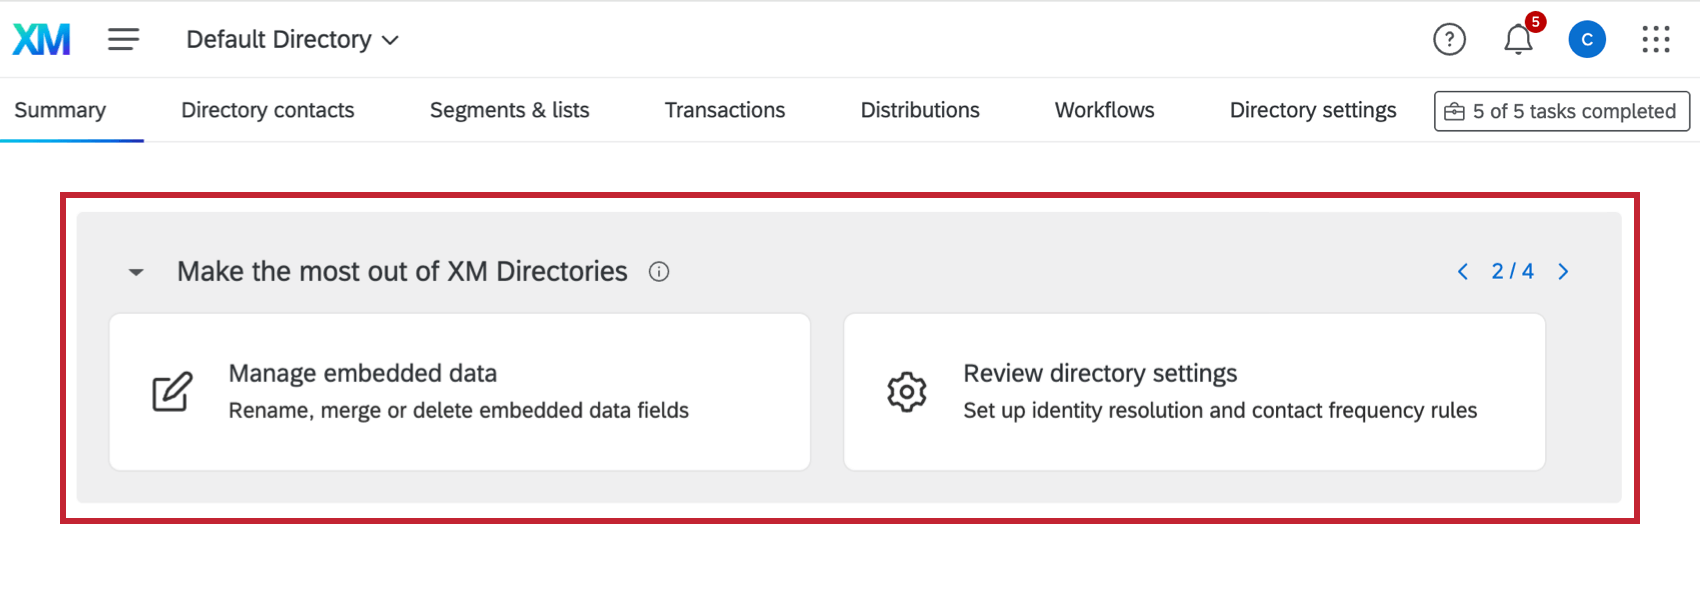Open the app switcher grid icon
Viewport: 1700px width, 600px height.
coord(1656,40)
